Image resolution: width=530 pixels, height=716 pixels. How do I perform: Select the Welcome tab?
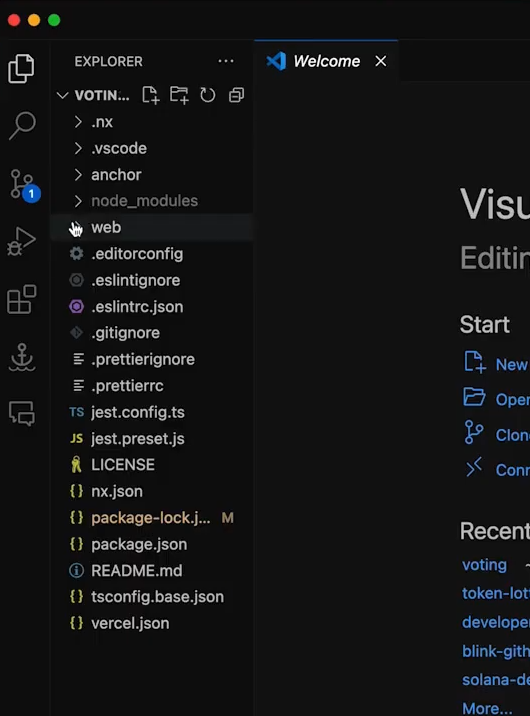(x=326, y=61)
